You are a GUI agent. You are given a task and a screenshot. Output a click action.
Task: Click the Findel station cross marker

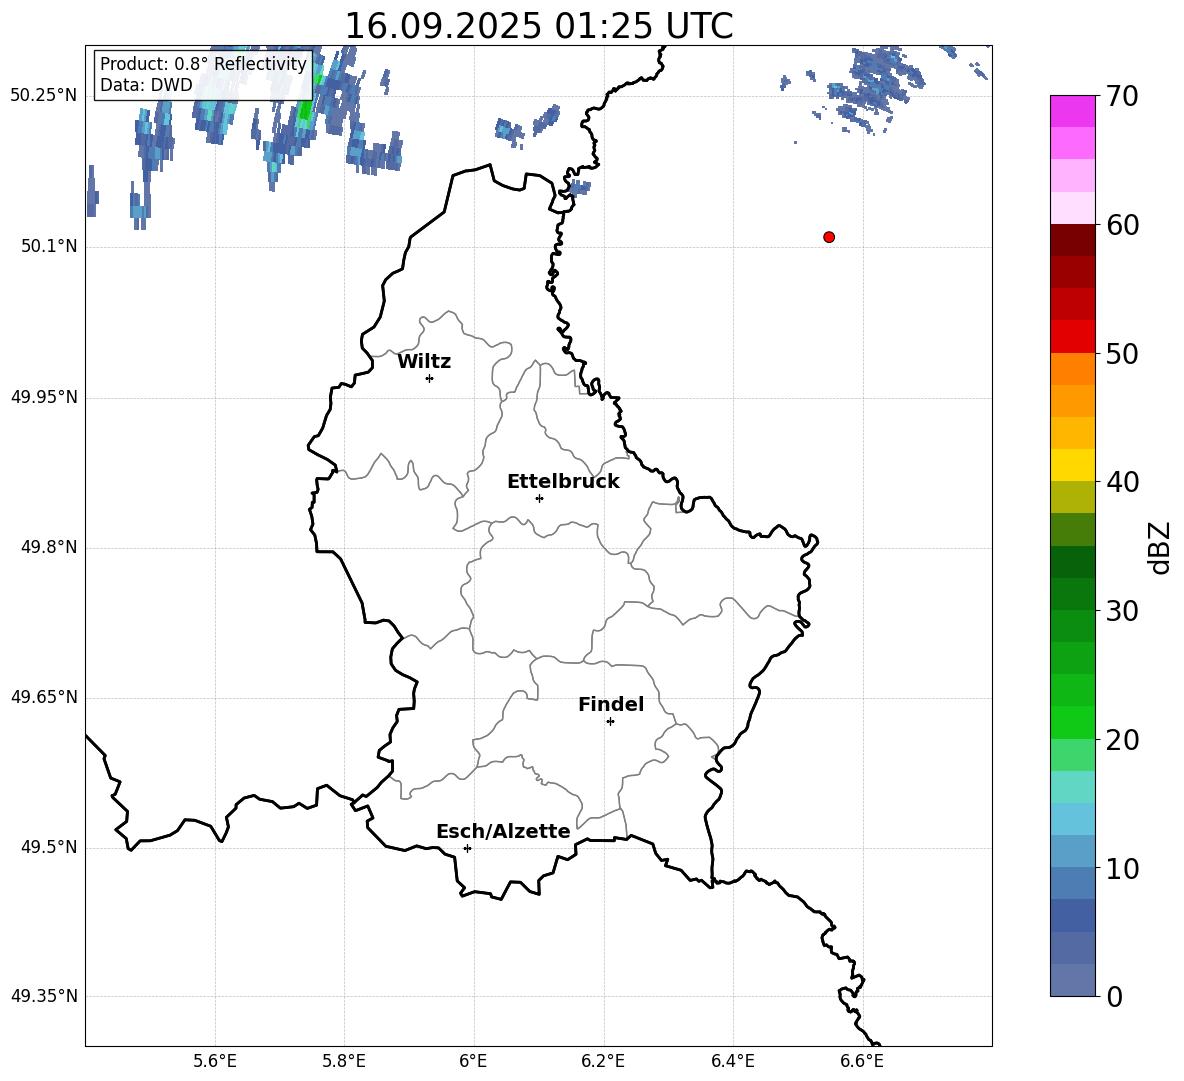[610, 721]
